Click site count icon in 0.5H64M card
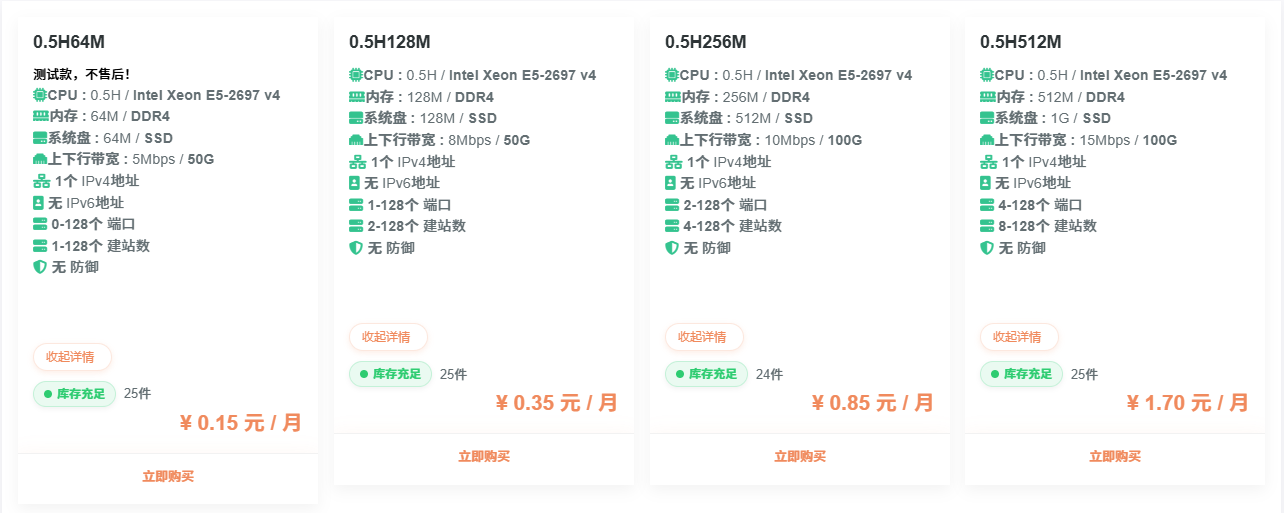This screenshot has width=1284, height=513. (40, 245)
